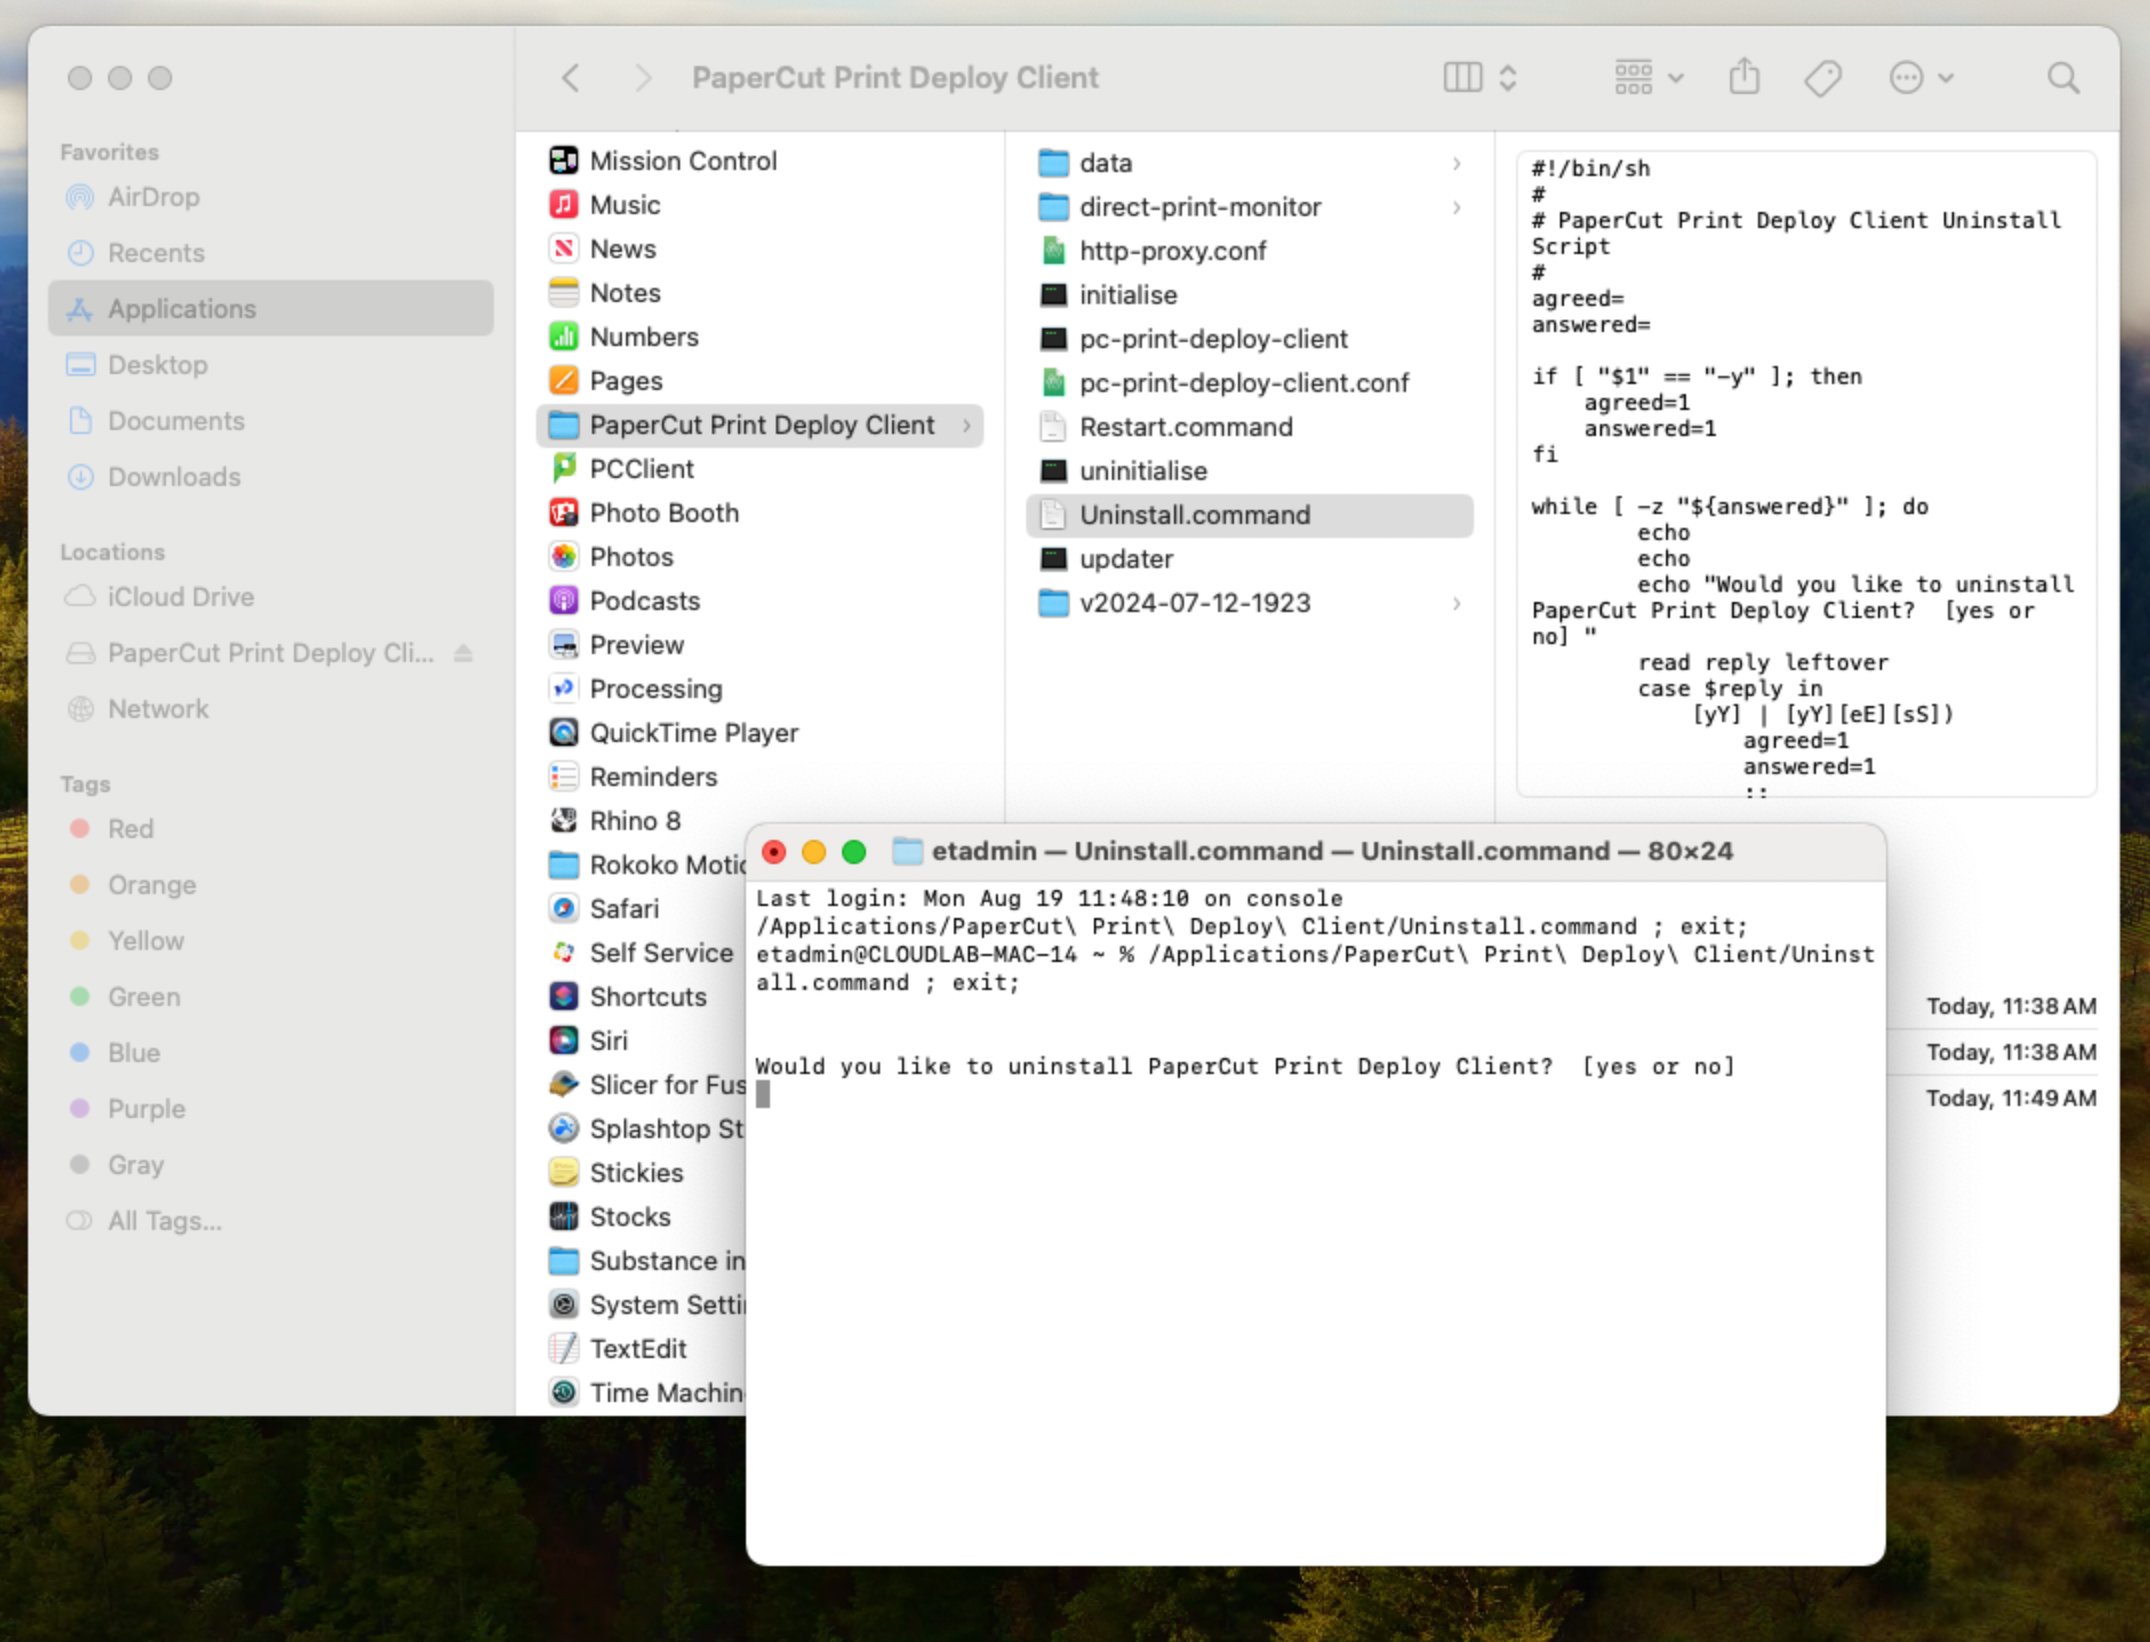Screen dimensions: 2150x1642
Task: Open Documents from the sidebar
Action: (270, 421)
